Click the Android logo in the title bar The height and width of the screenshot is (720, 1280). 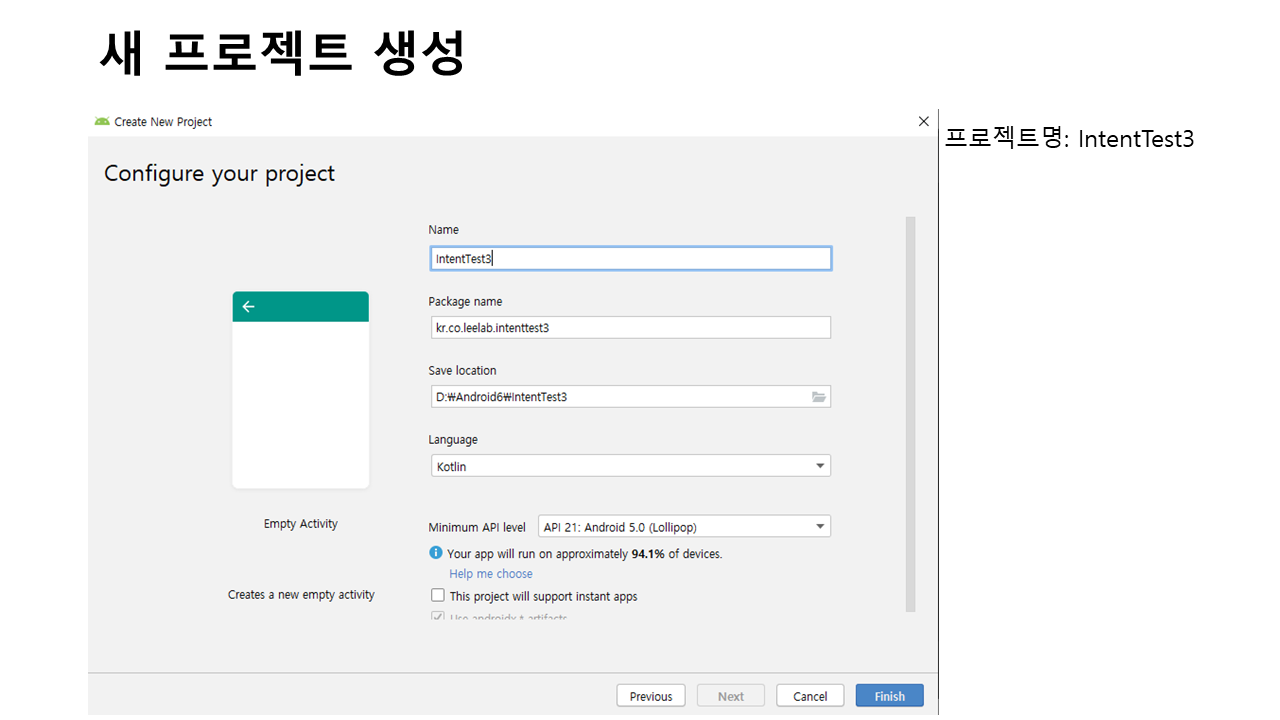click(x=102, y=122)
